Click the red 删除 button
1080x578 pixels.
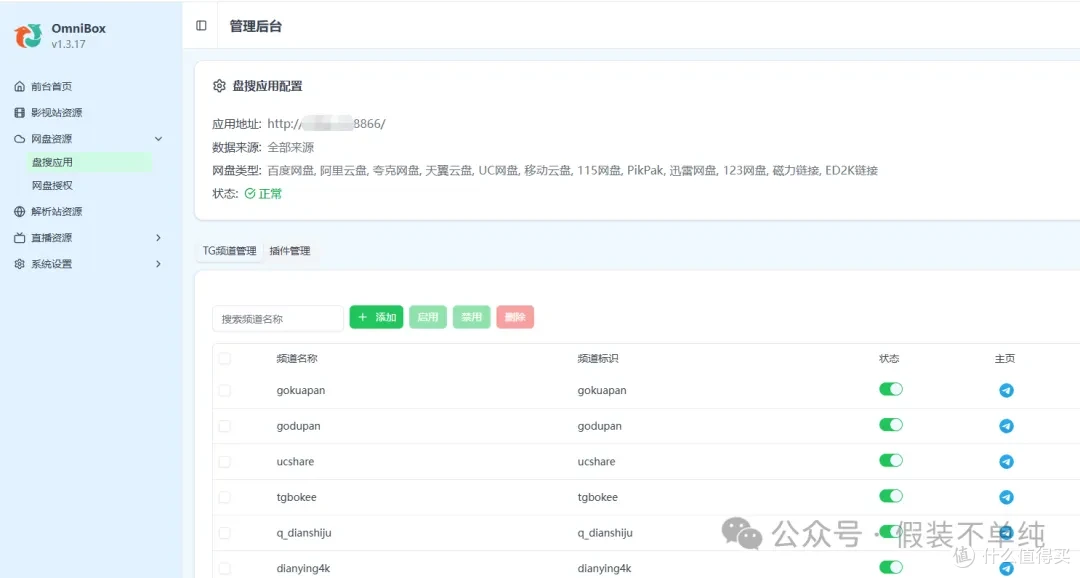[x=515, y=317]
